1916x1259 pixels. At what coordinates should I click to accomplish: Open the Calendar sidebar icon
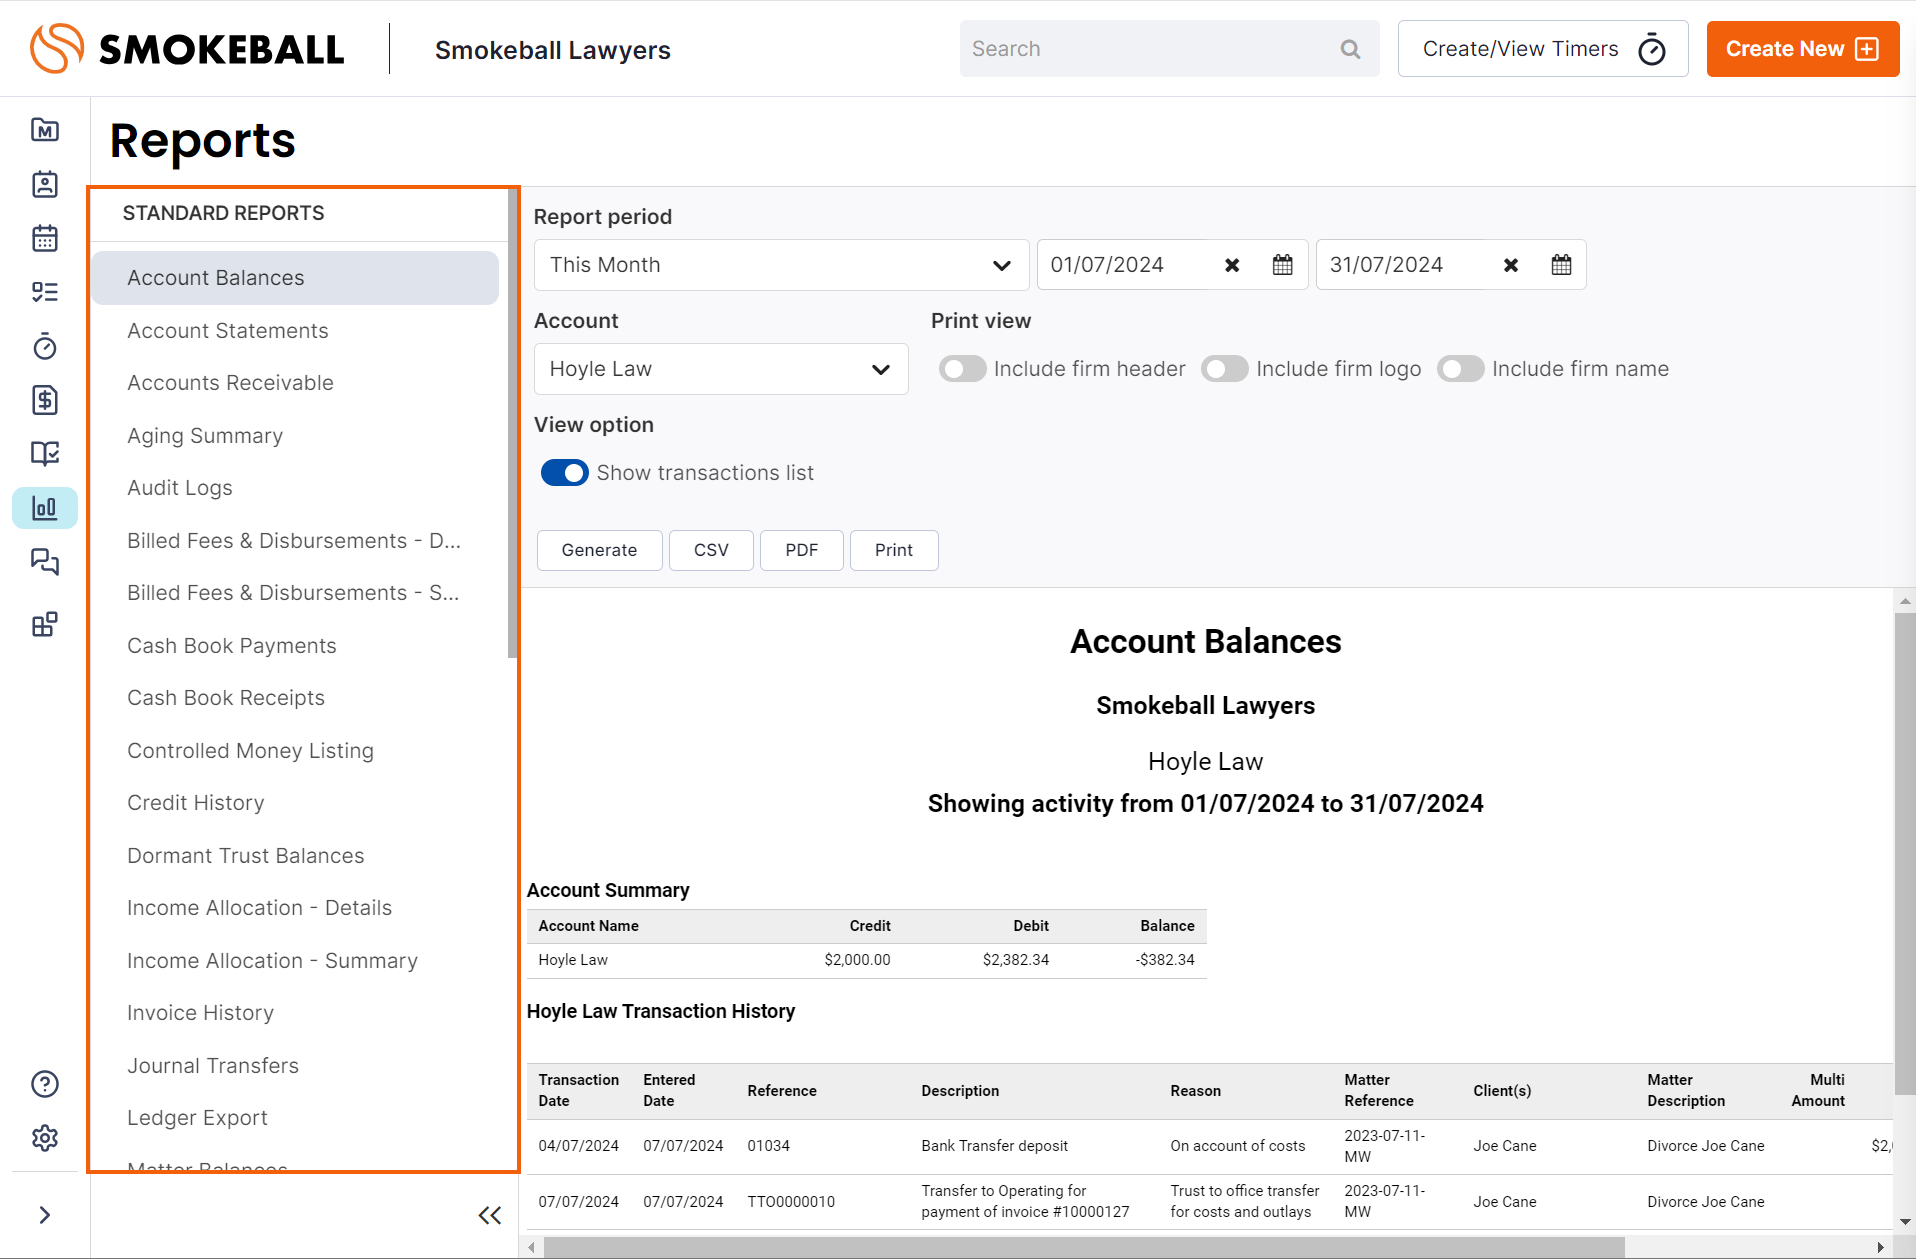coord(45,238)
